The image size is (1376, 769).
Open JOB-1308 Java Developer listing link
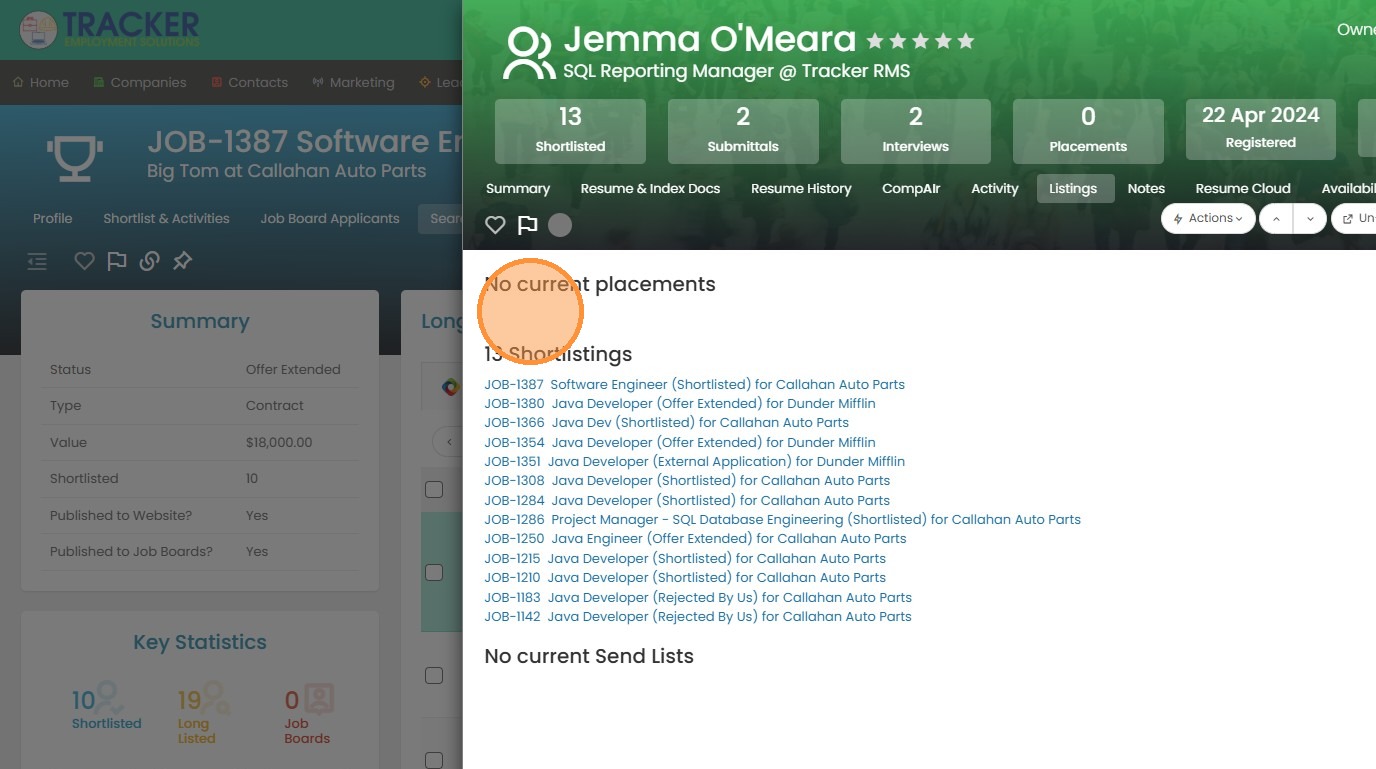[687, 480]
